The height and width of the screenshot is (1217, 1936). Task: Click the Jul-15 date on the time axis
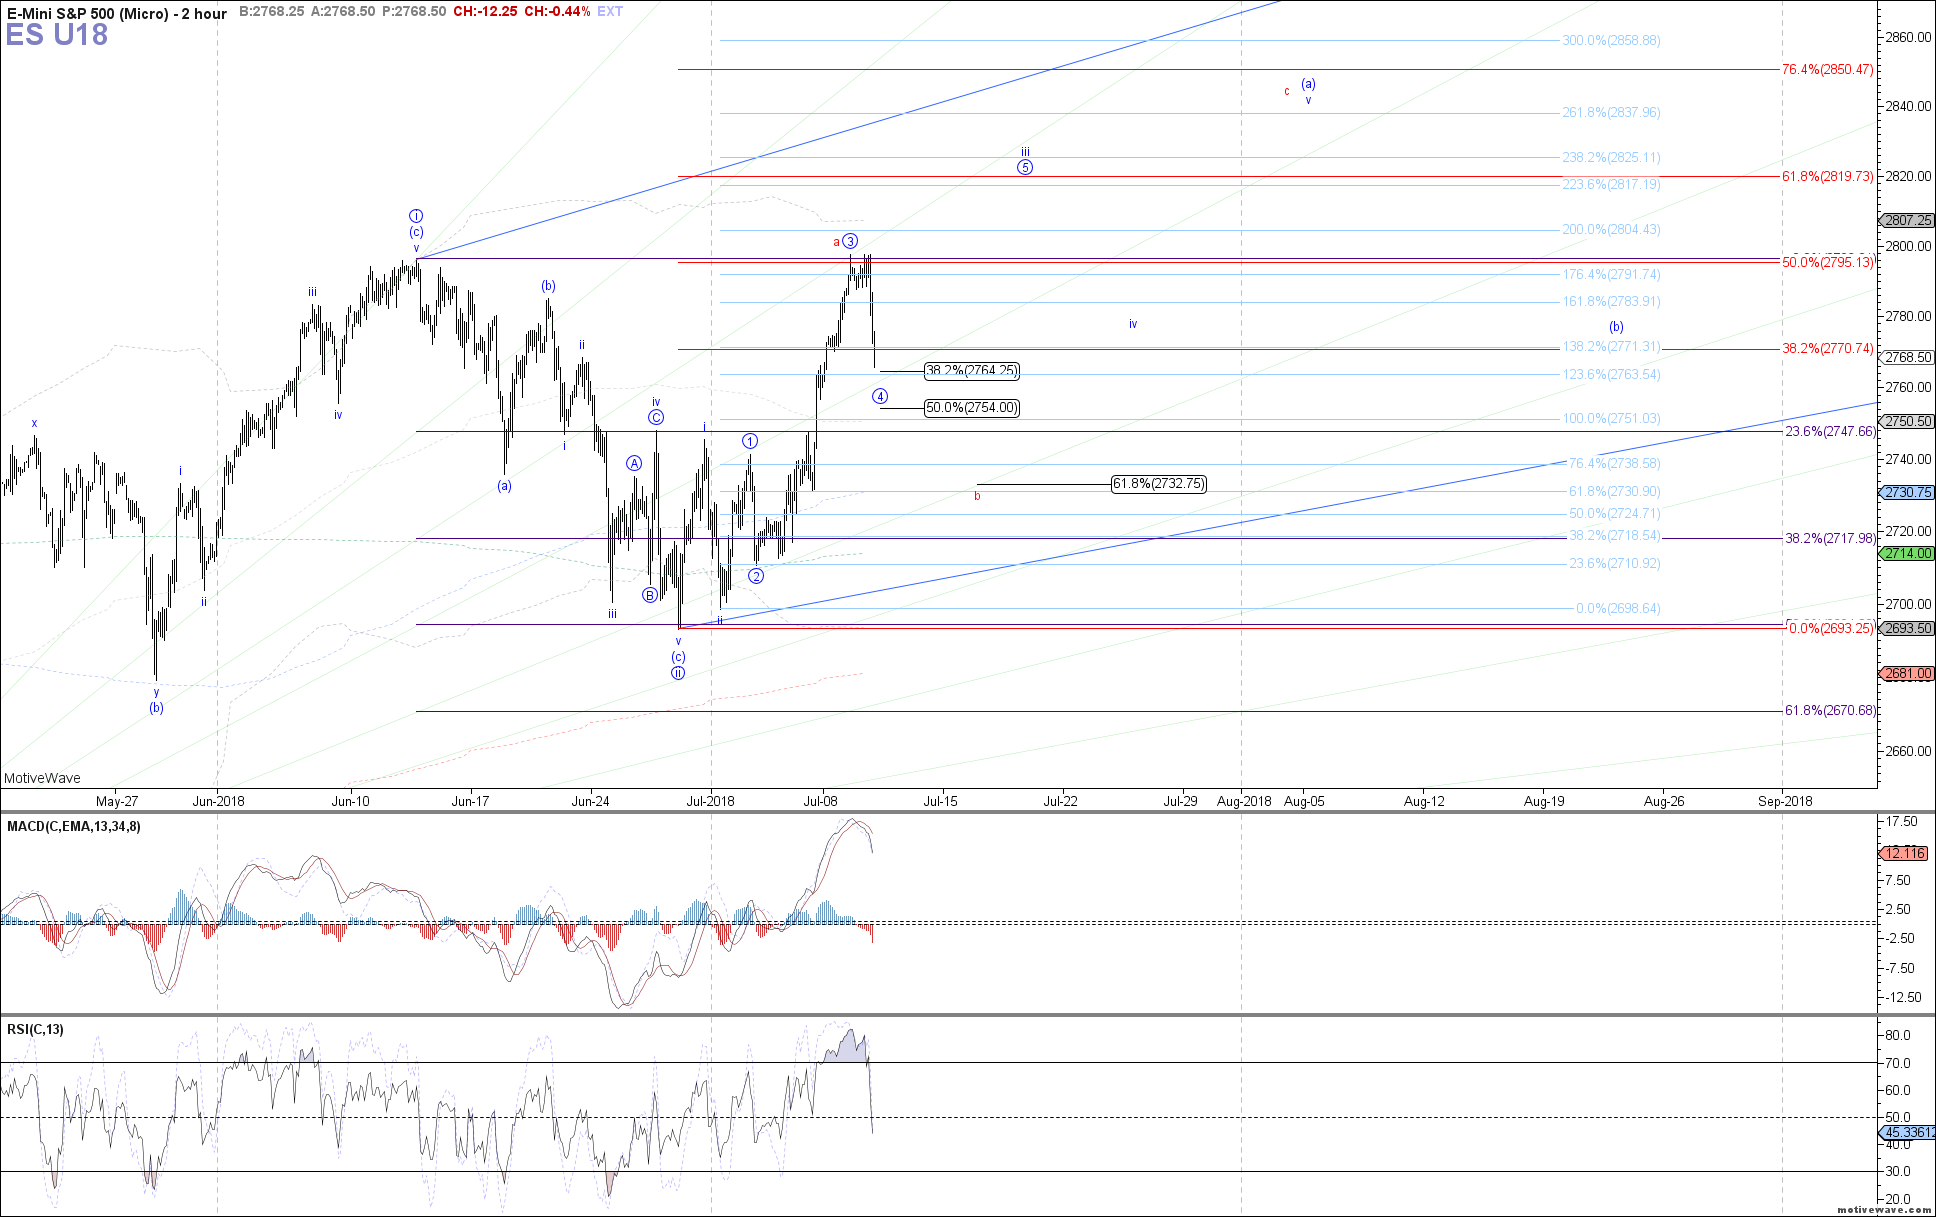click(940, 801)
